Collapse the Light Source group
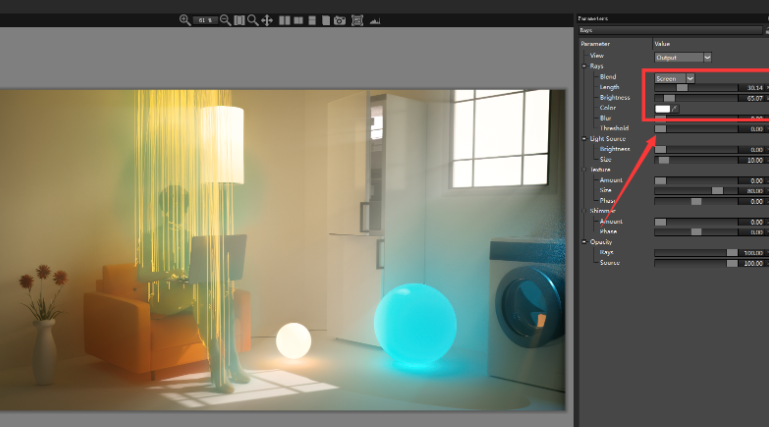This screenshot has height=427, width=769. (x=585, y=139)
